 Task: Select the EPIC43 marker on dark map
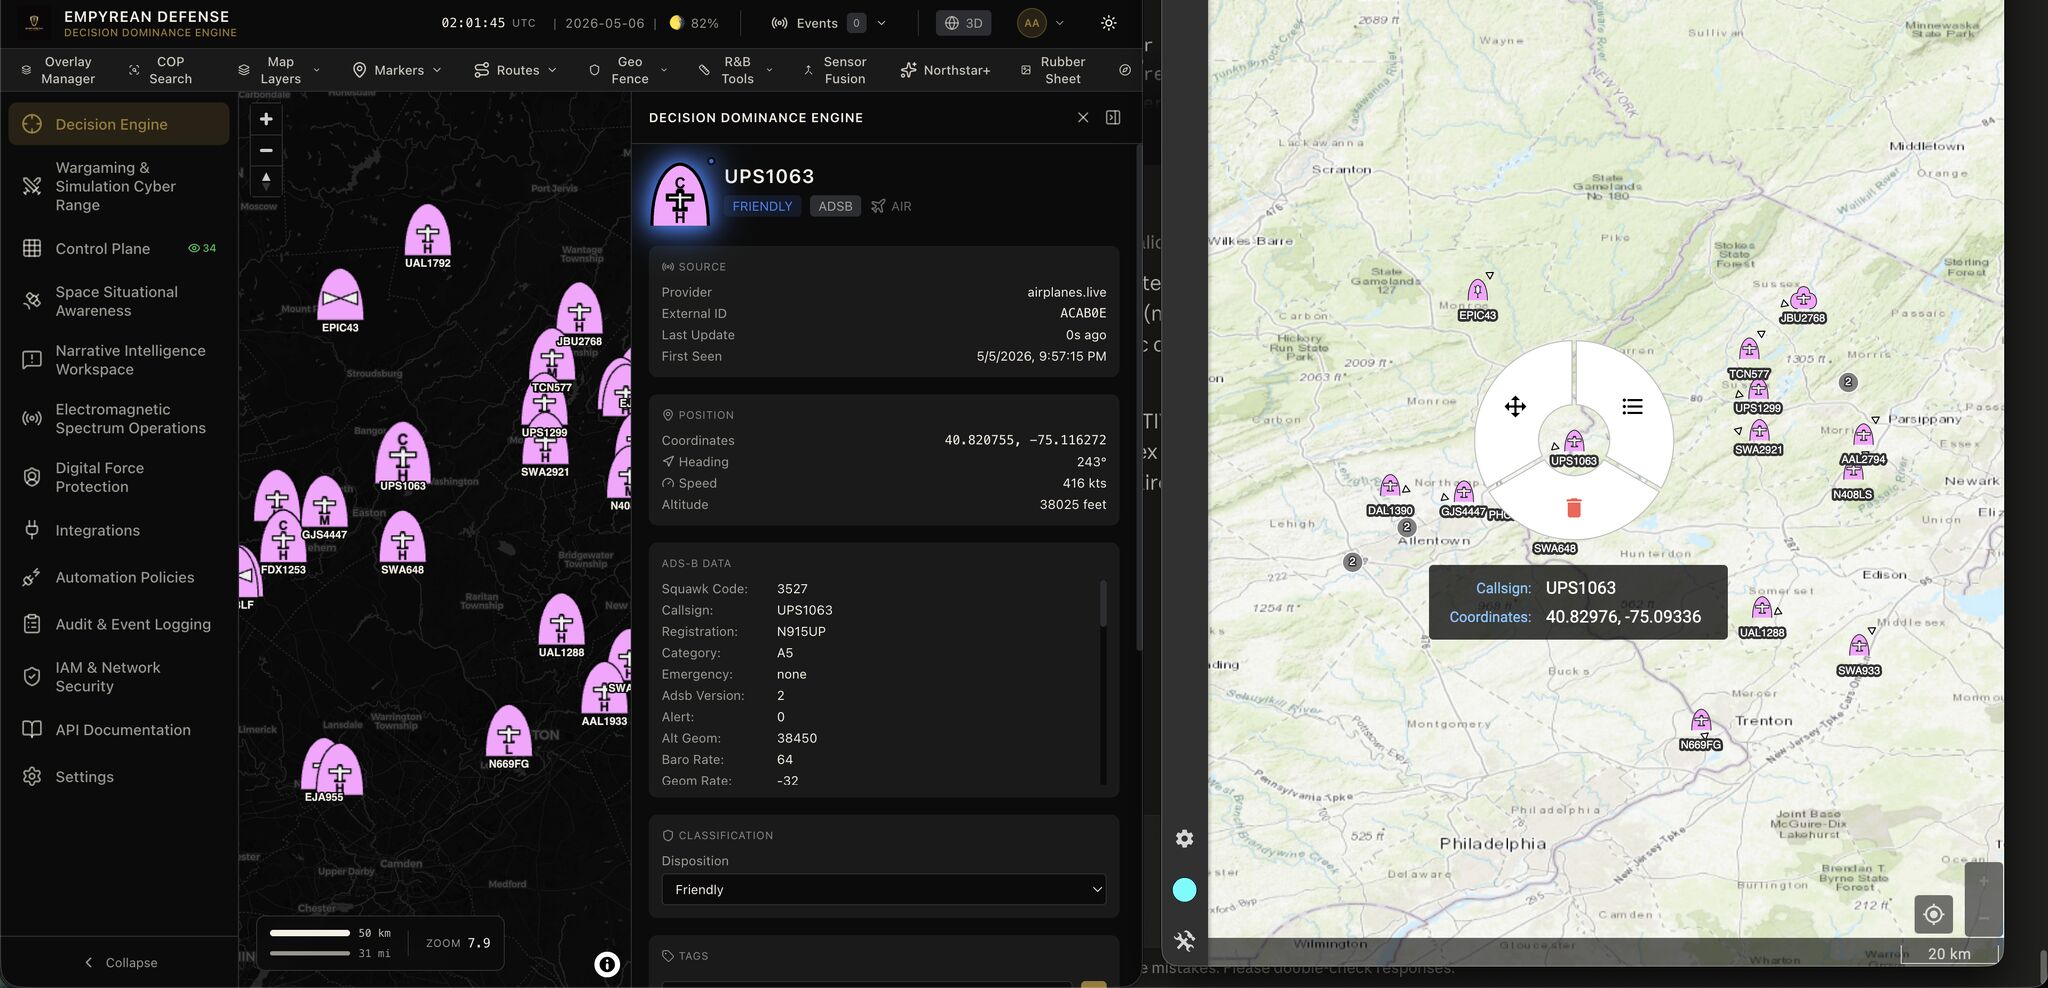(x=340, y=296)
